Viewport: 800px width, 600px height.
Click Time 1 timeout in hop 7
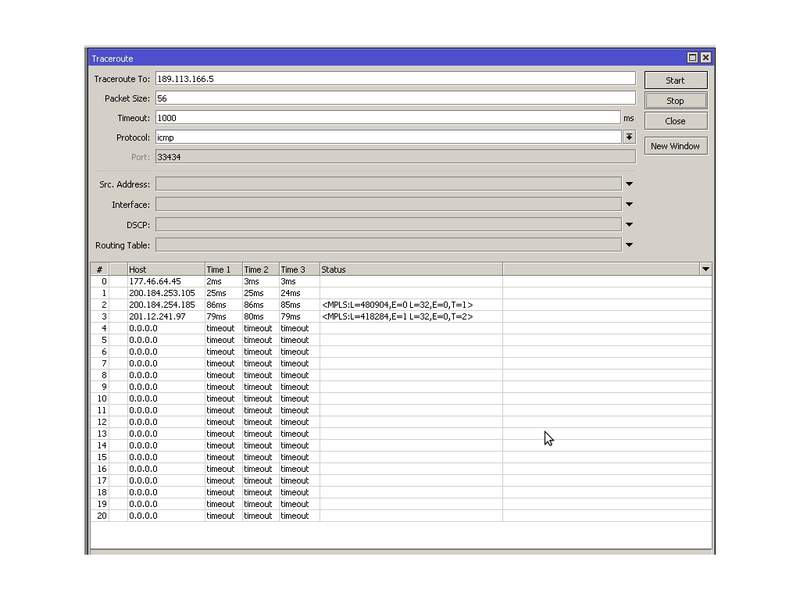coord(220,364)
